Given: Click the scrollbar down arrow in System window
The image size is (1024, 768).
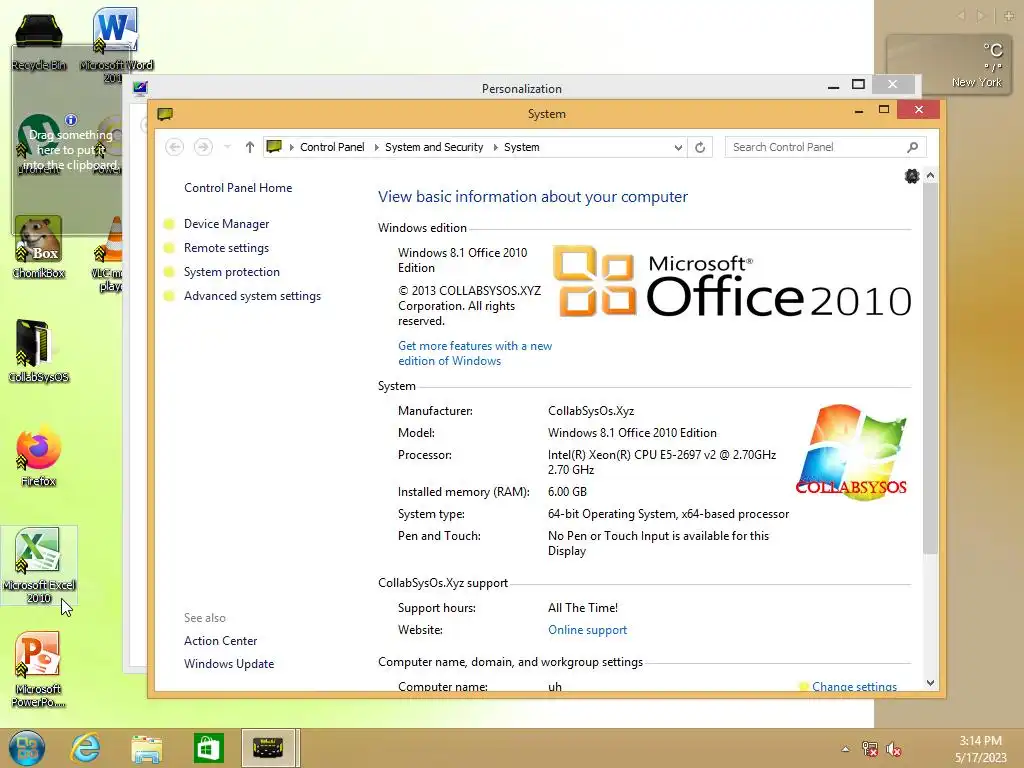Looking at the screenshot, I should pyautogui.click(x=931, y=683).
